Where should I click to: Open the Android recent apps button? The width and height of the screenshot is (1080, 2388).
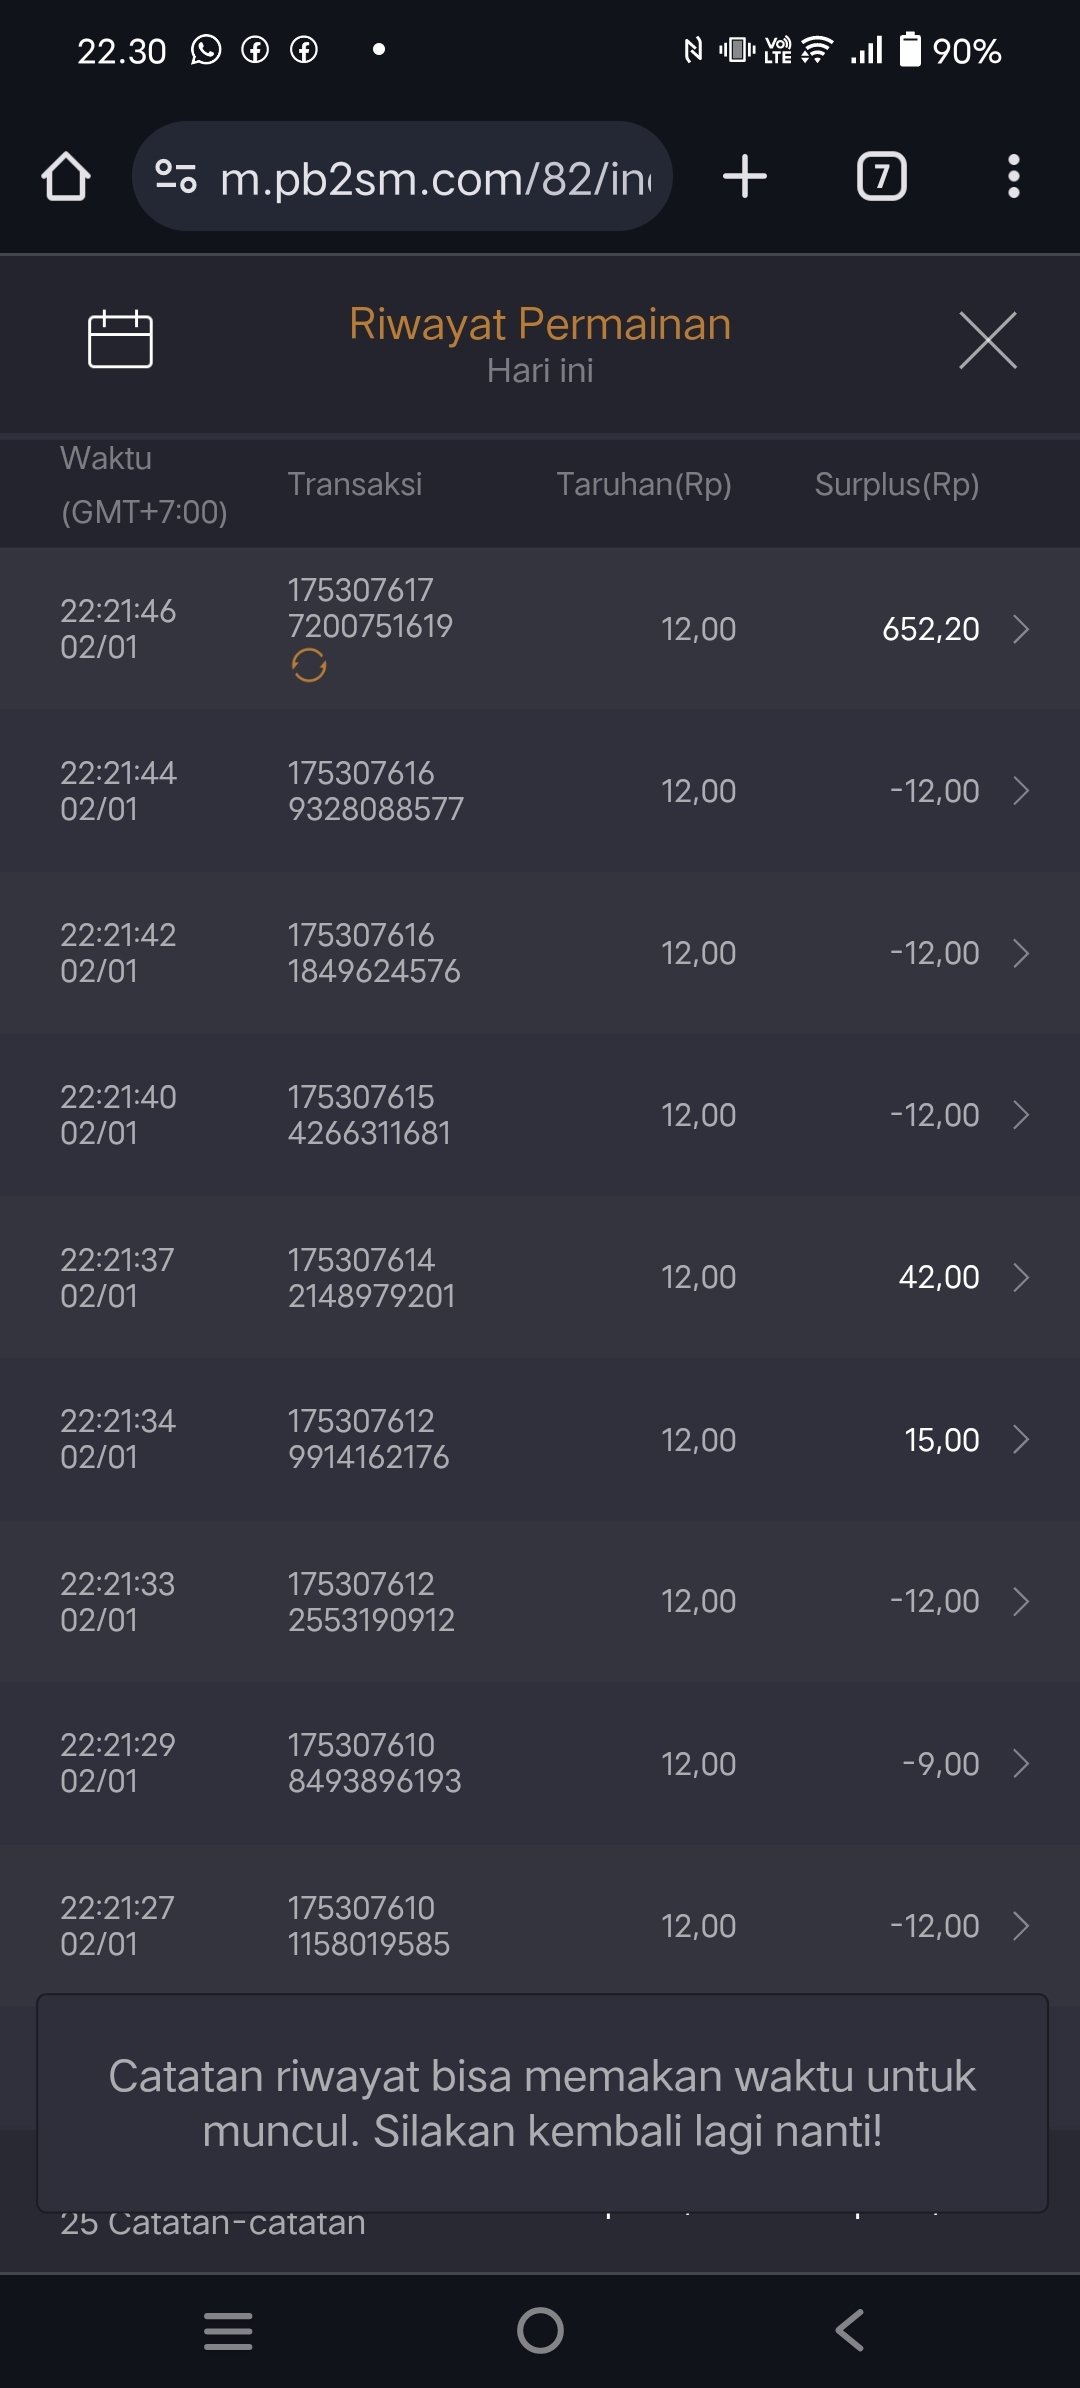coord(228,2330)
